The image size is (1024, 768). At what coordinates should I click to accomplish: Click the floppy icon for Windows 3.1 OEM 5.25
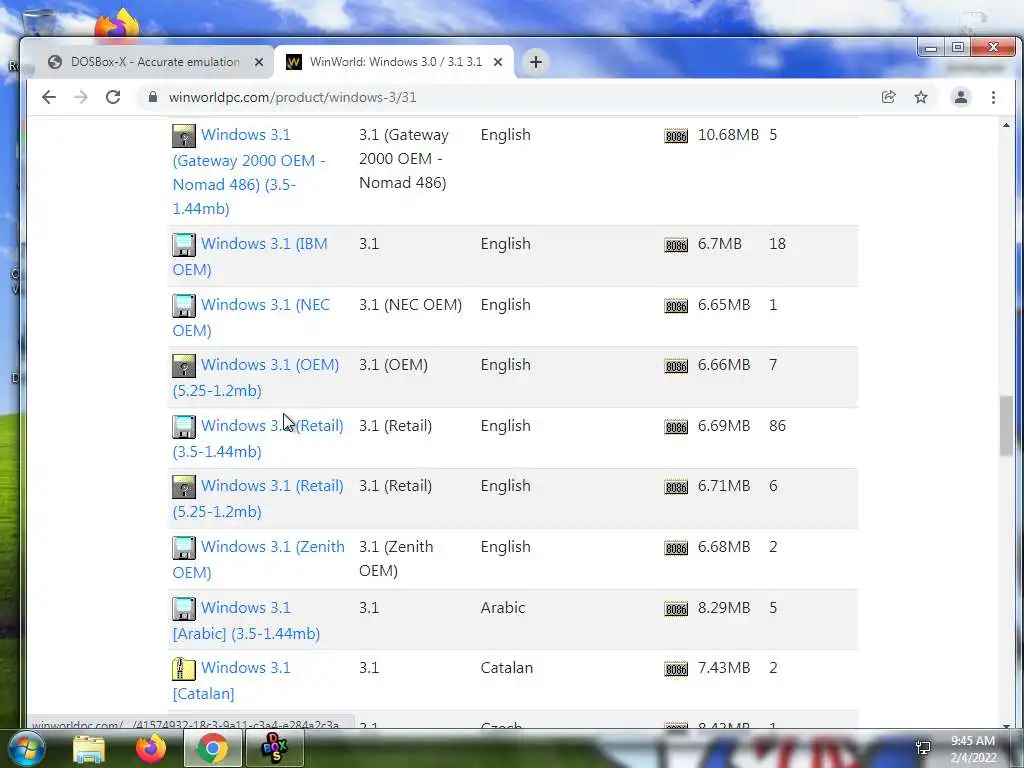184,366
